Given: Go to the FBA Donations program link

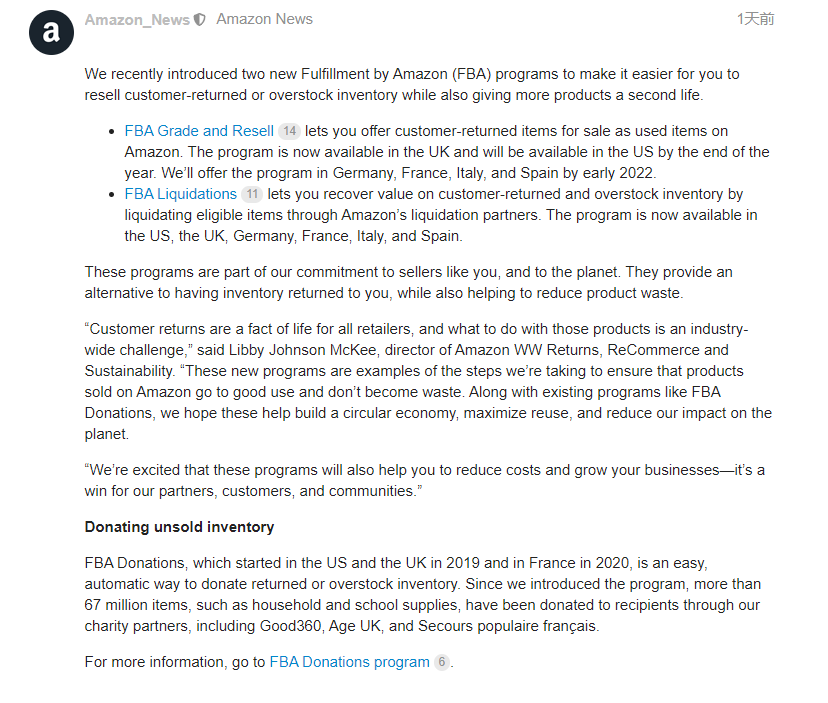Looking at the screenshot, I should point(349,662).
